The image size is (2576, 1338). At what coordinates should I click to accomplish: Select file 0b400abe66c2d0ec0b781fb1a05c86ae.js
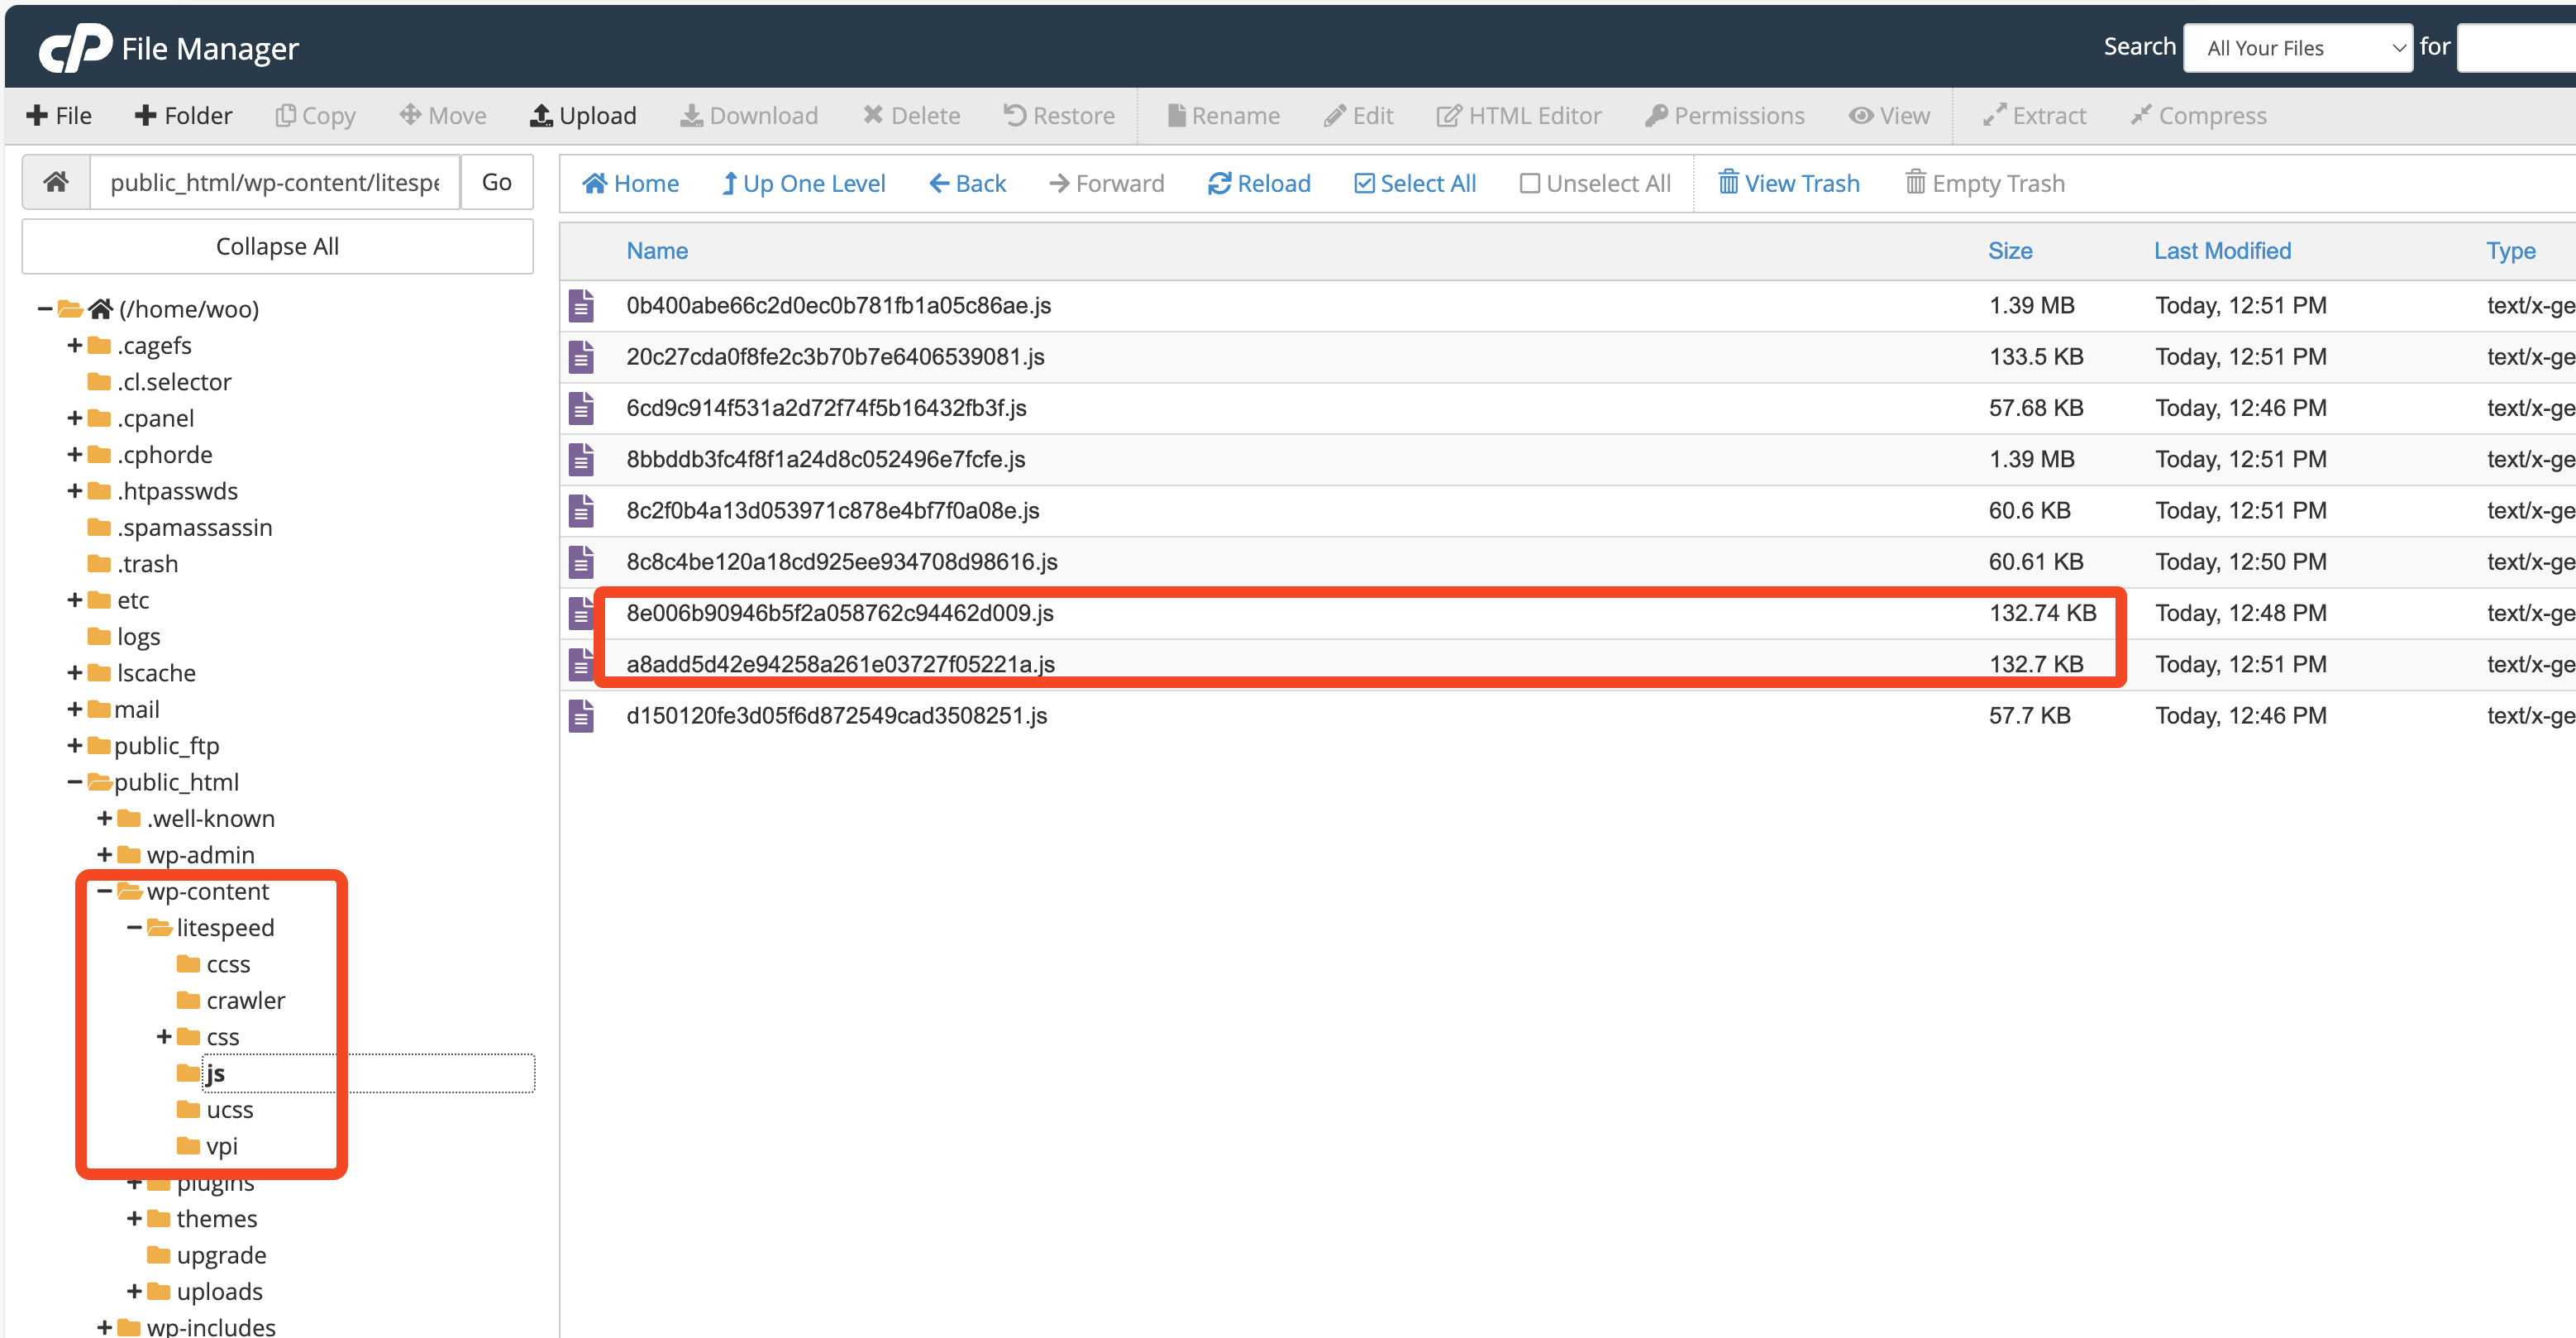point(838,306)
